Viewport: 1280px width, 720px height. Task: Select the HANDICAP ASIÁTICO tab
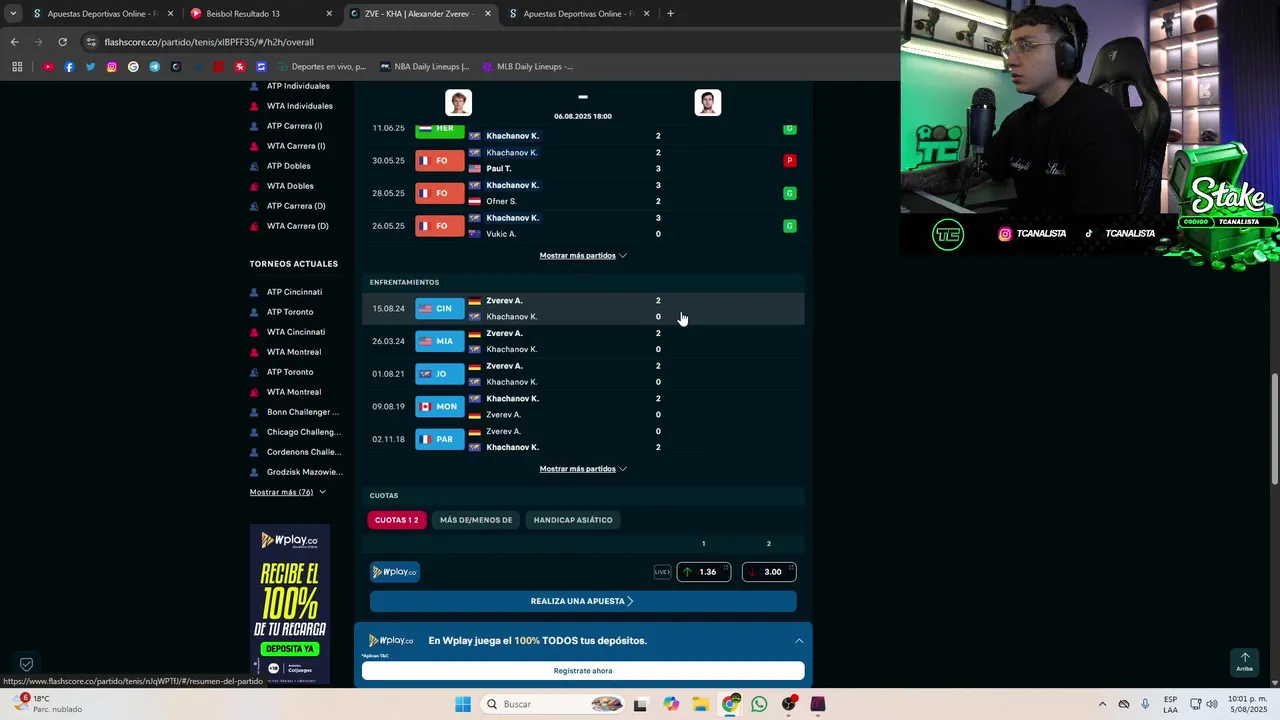(573, 520)
